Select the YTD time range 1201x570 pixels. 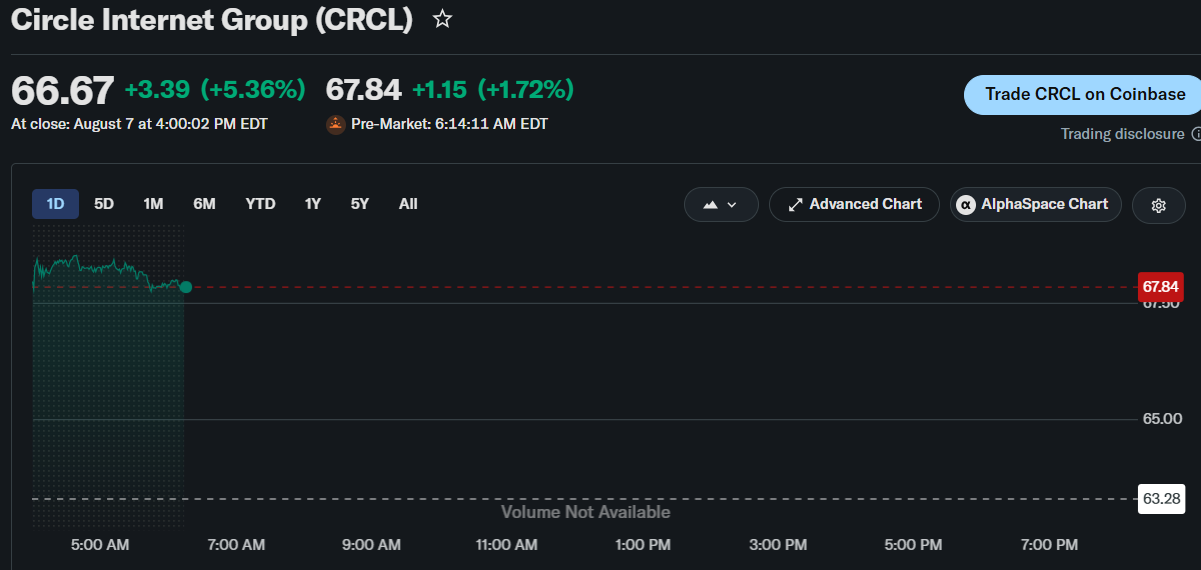point(261,204)
